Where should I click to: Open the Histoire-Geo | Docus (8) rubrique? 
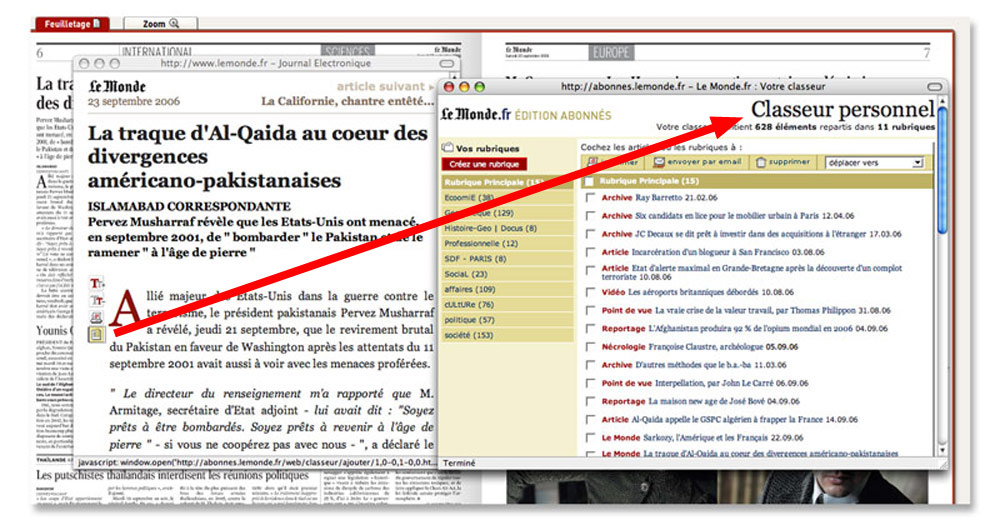[507, 228]
